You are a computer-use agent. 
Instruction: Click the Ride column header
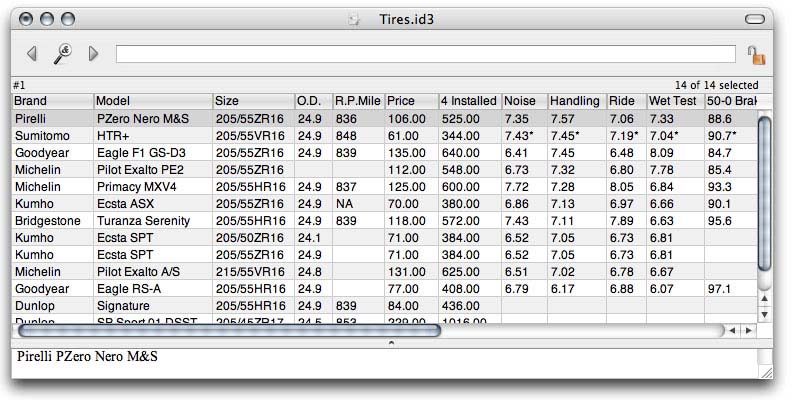(x=627, y=101)
